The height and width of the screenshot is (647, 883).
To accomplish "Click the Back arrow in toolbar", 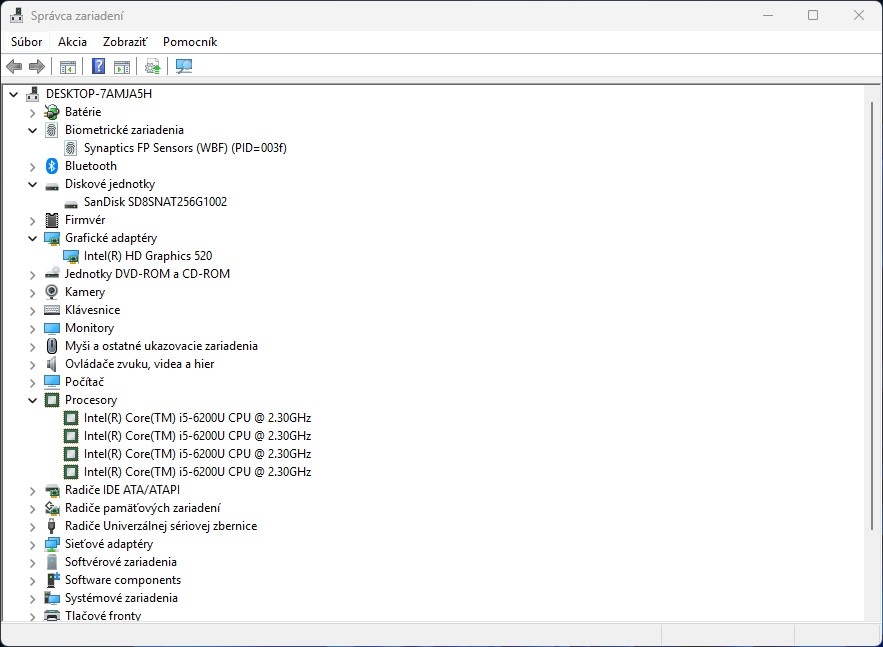I will point(14,67).
